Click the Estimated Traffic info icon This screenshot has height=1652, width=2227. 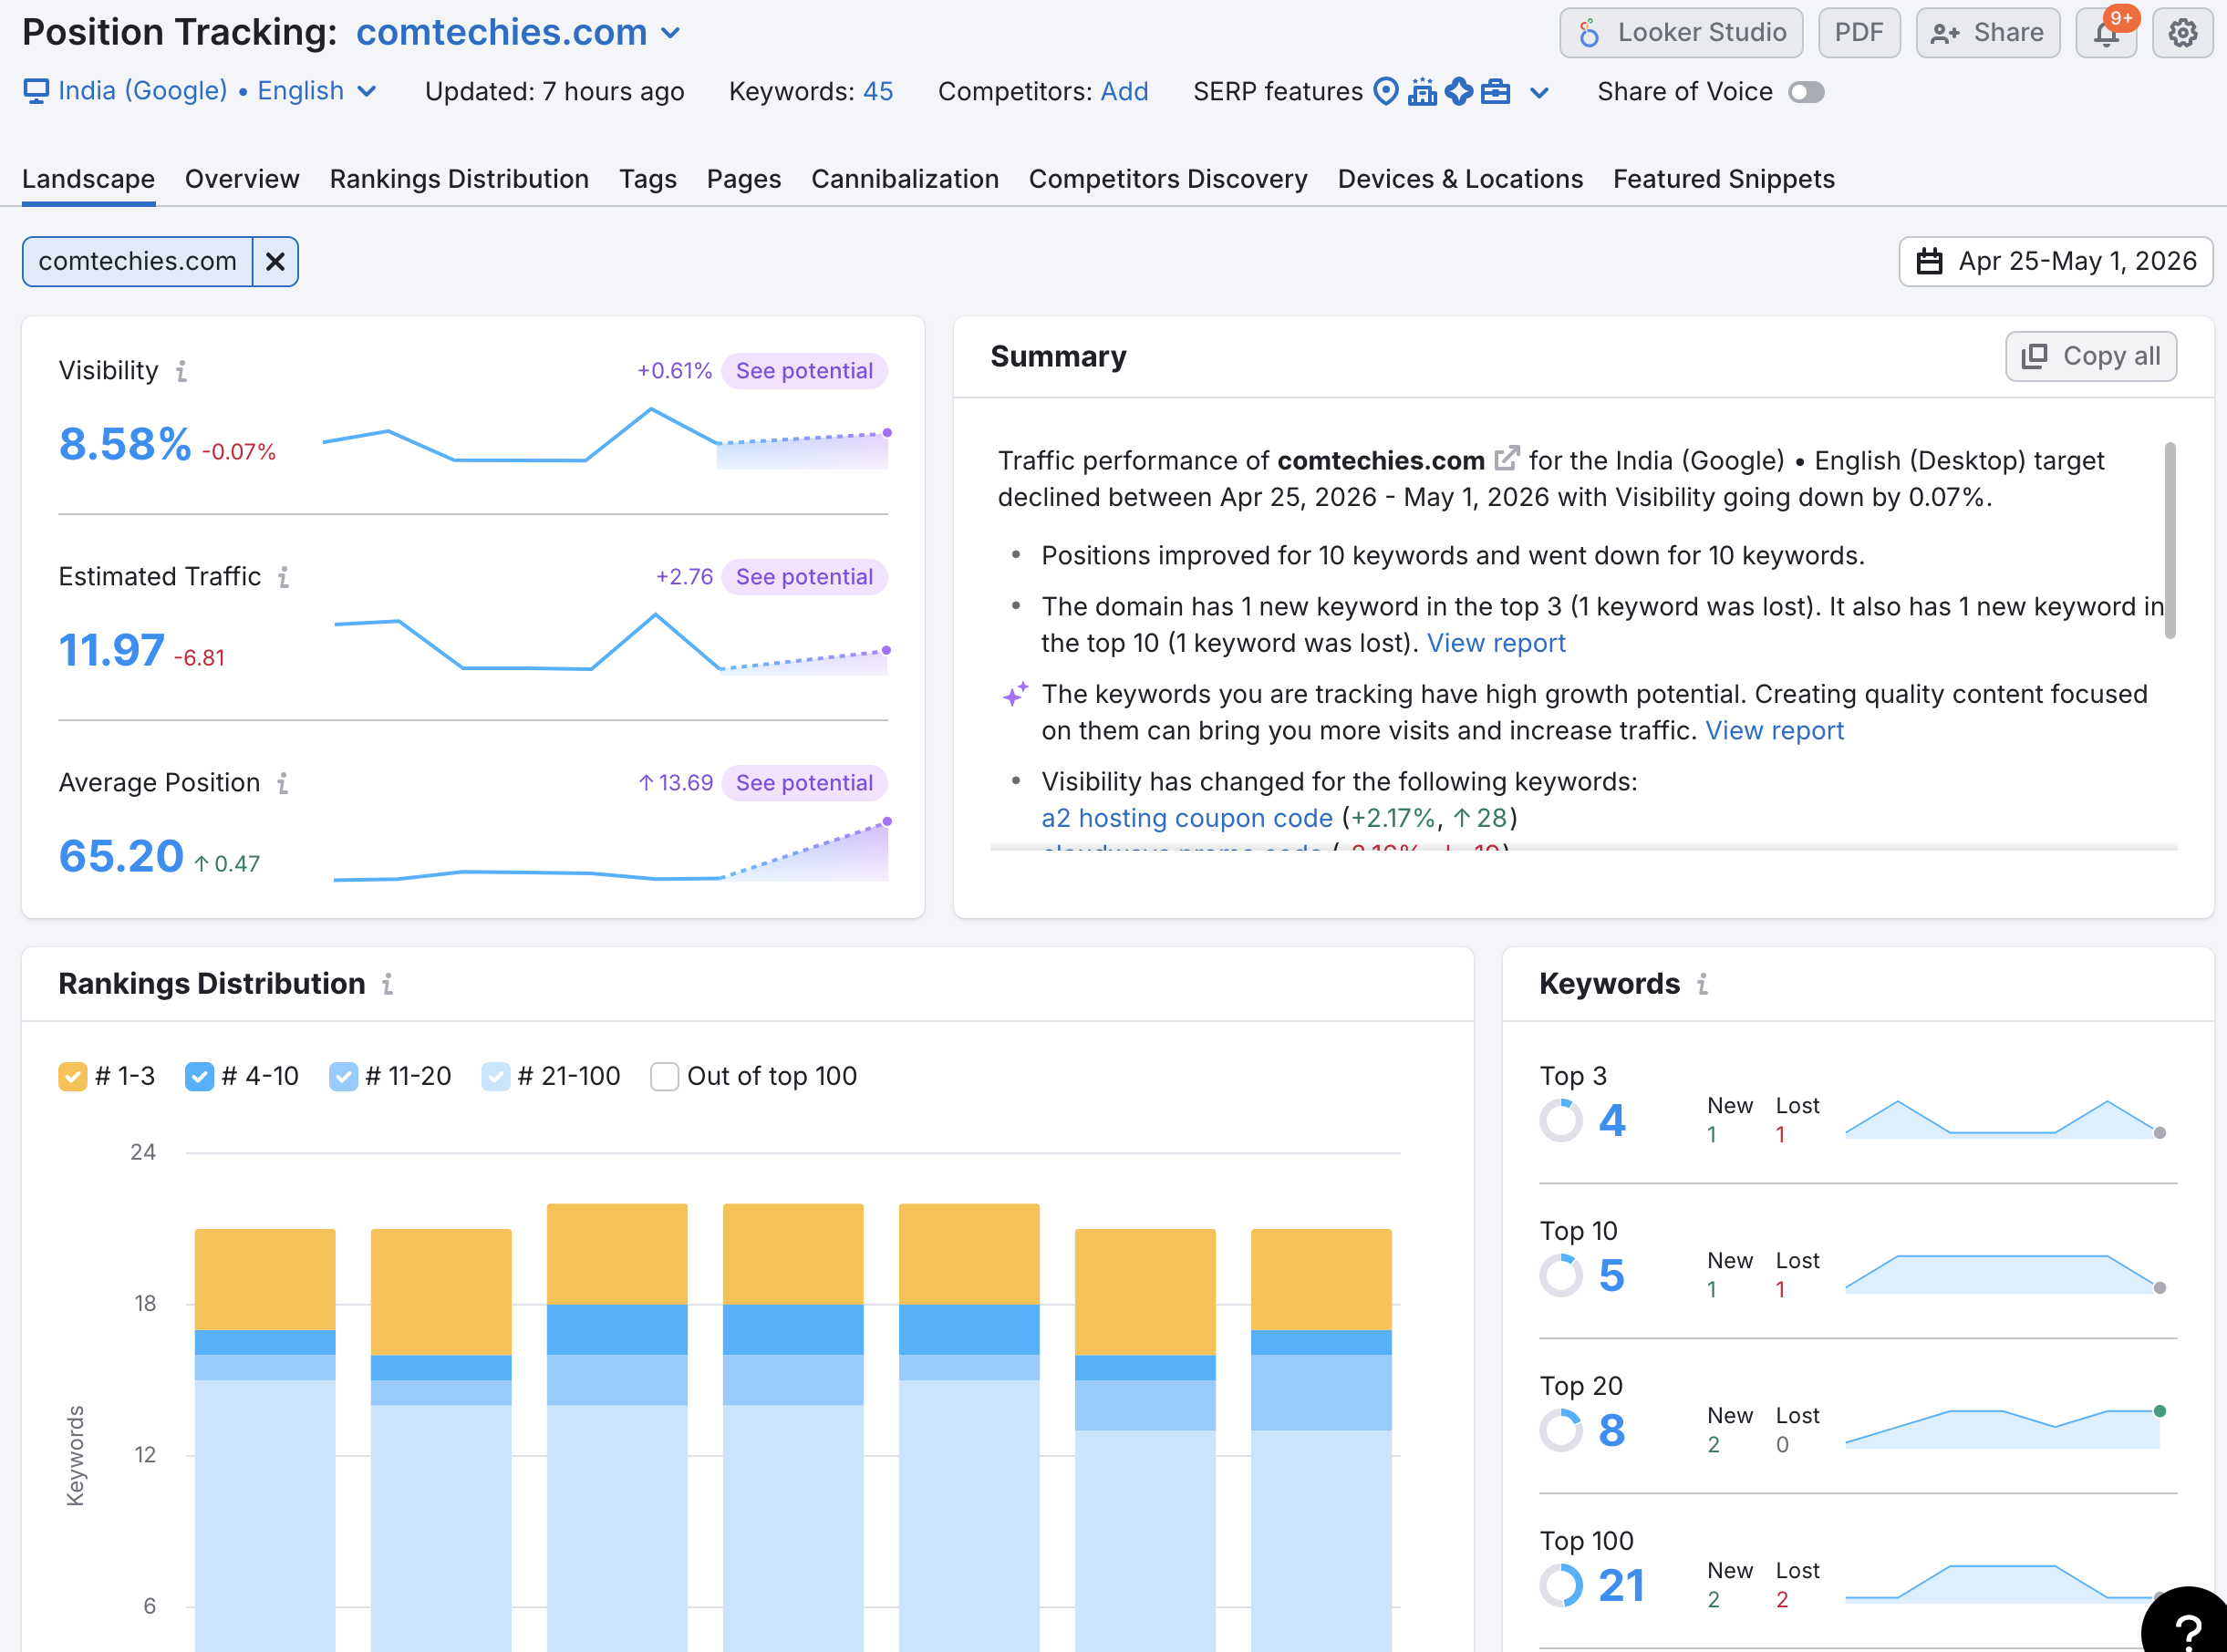pyautogui.click(x=284, y=577)
